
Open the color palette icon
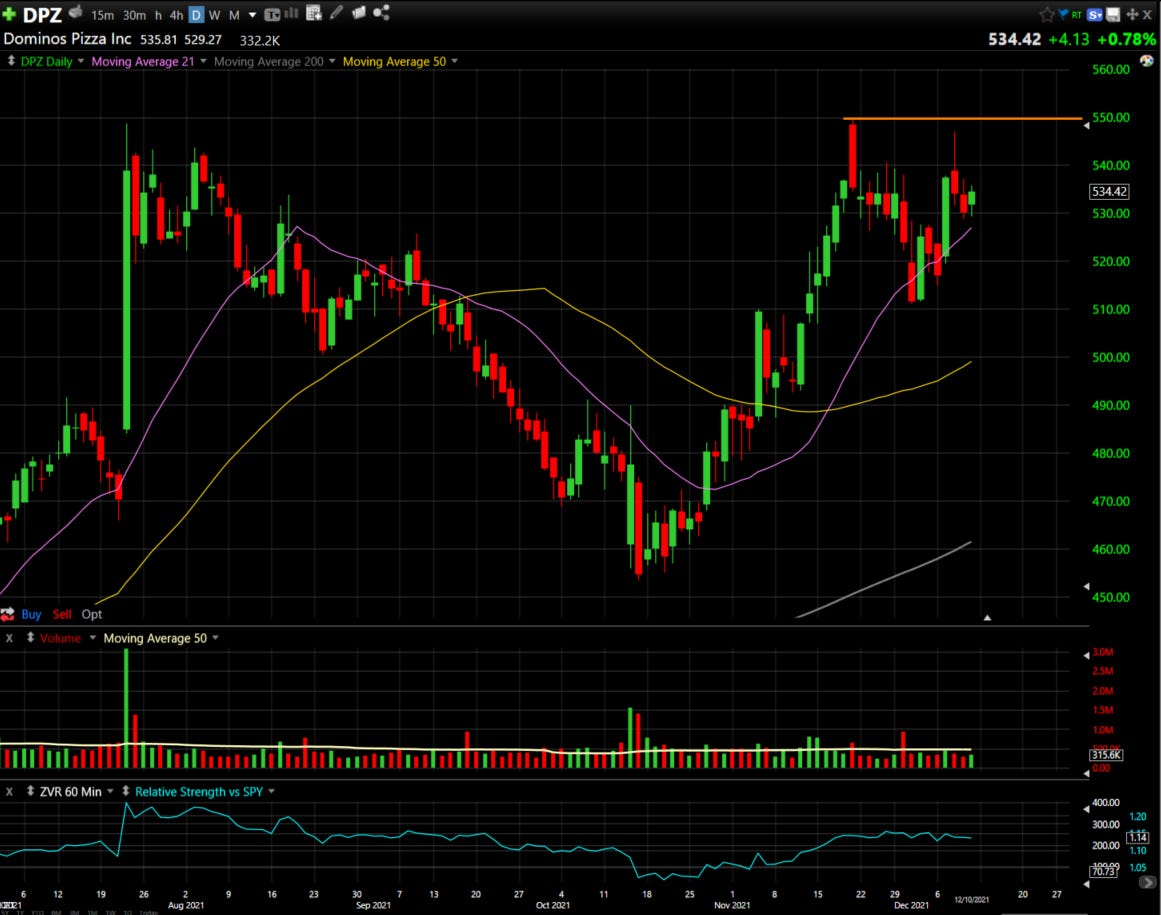(1147, 61)
